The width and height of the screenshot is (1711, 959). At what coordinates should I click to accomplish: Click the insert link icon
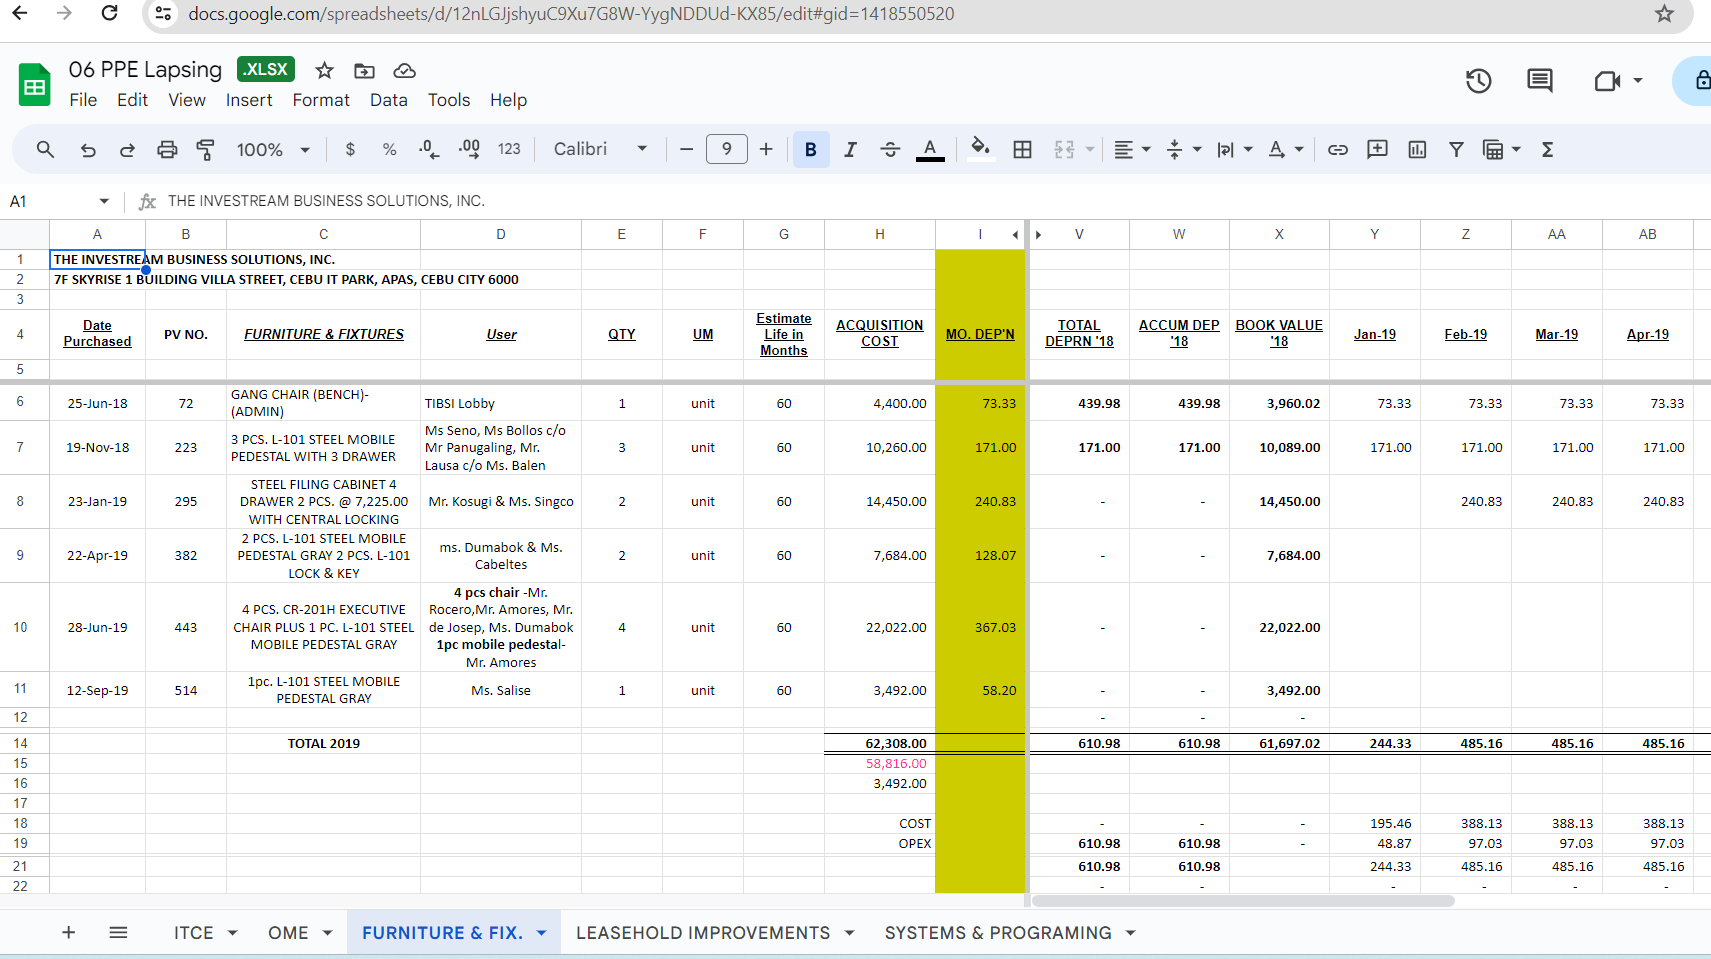[x=1337, y=150]
